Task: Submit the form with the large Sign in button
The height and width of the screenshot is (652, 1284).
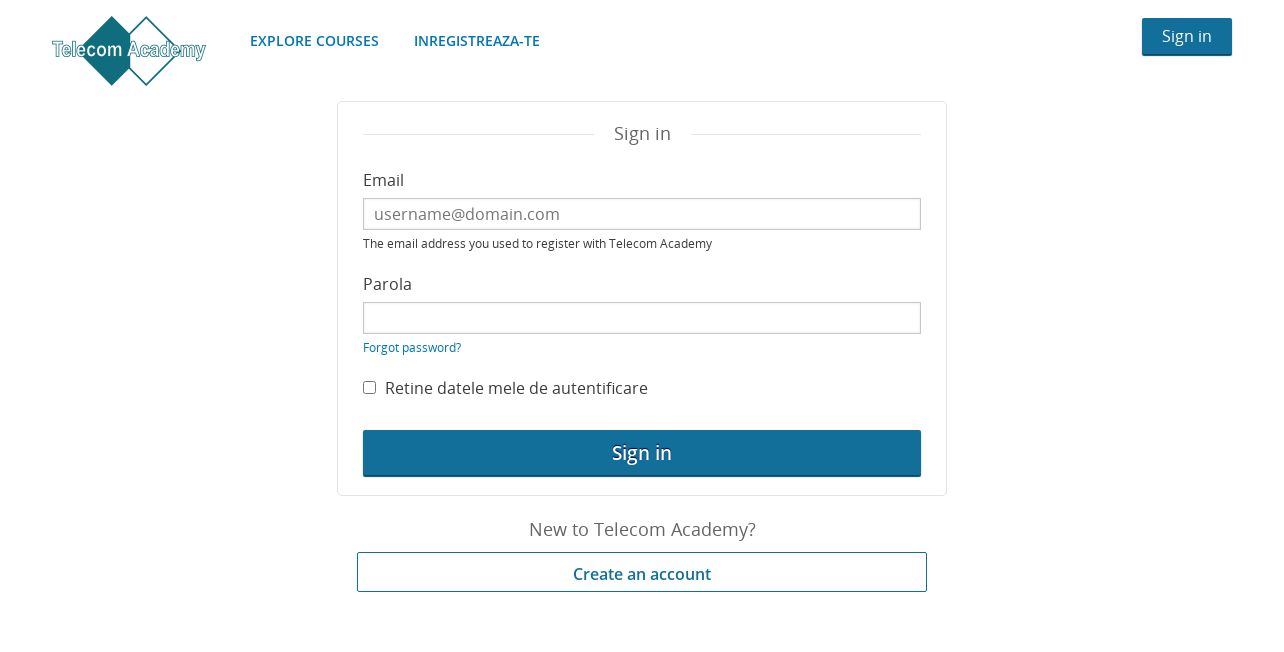Action: (642, 453)
